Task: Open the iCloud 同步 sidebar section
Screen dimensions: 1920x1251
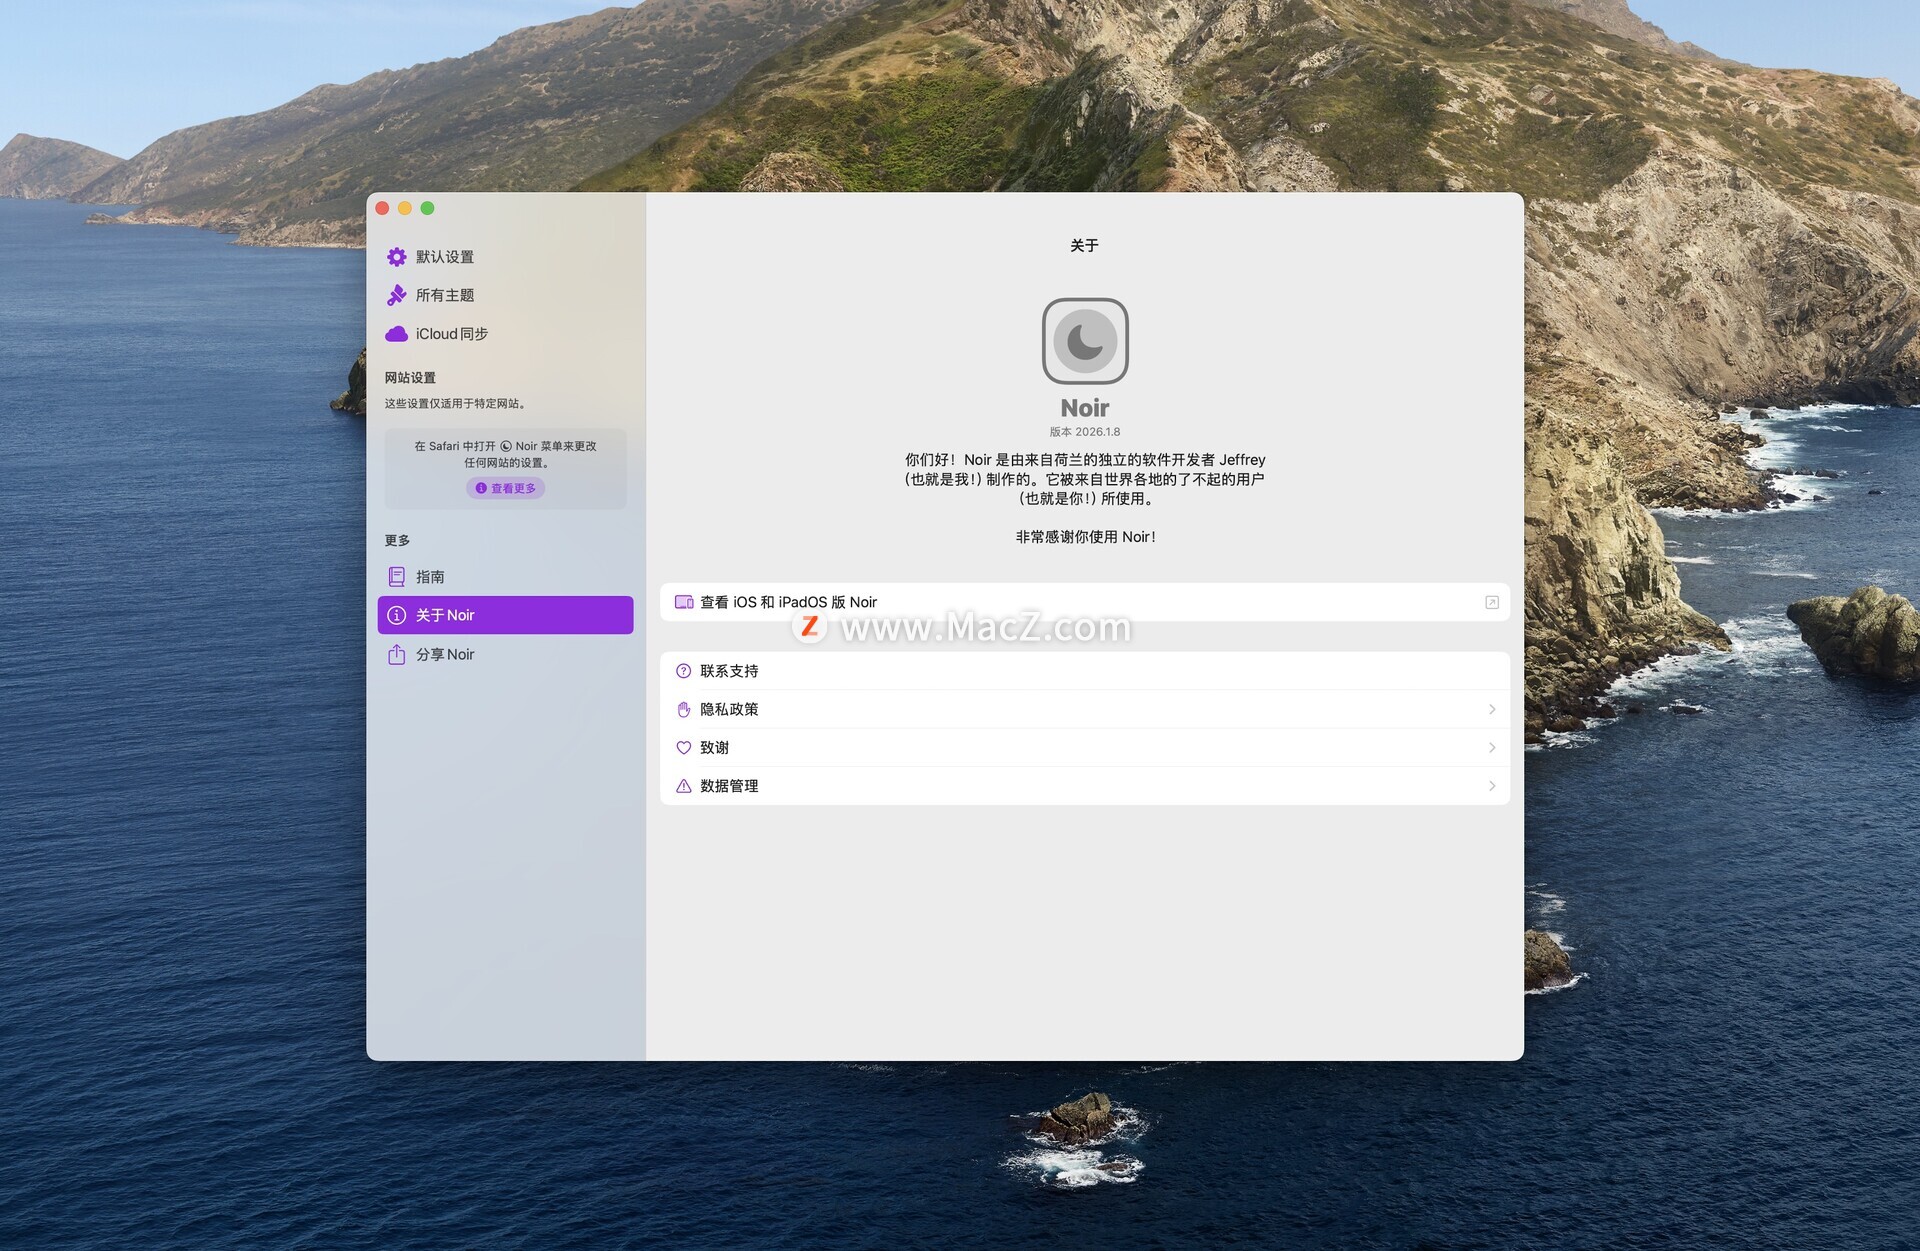Action: tap(505, 334)
